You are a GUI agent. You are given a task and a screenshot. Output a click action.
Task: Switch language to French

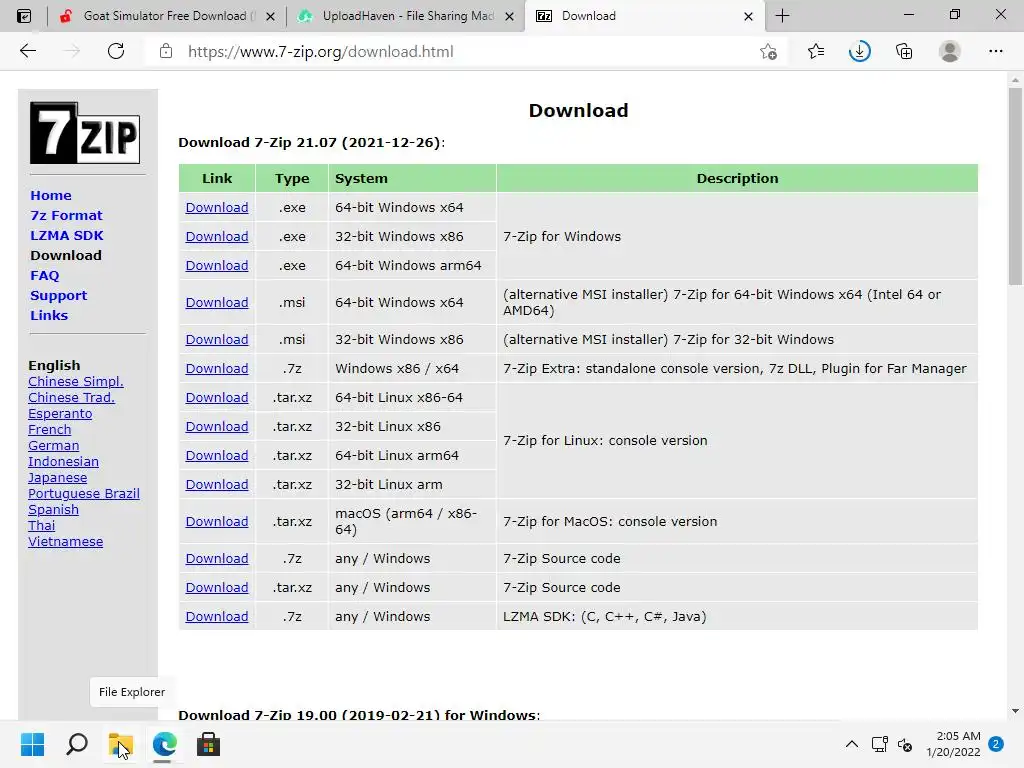point(50,430)
